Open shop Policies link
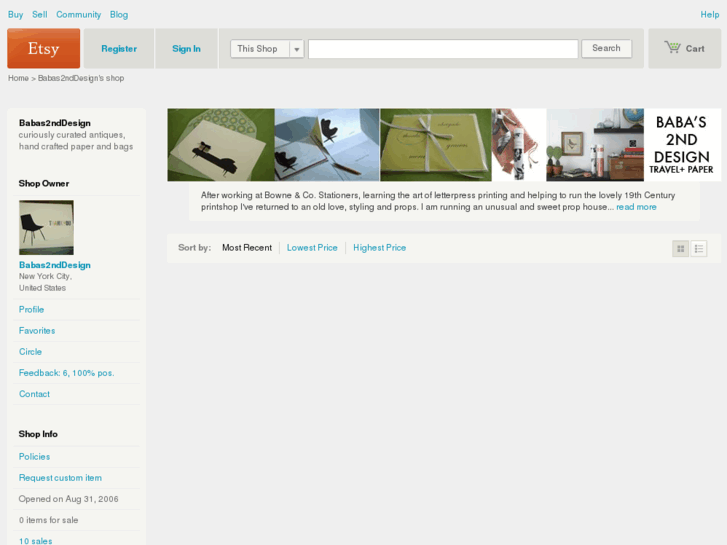The height and width of the screenshot is (545, 727). coord(34,456)
